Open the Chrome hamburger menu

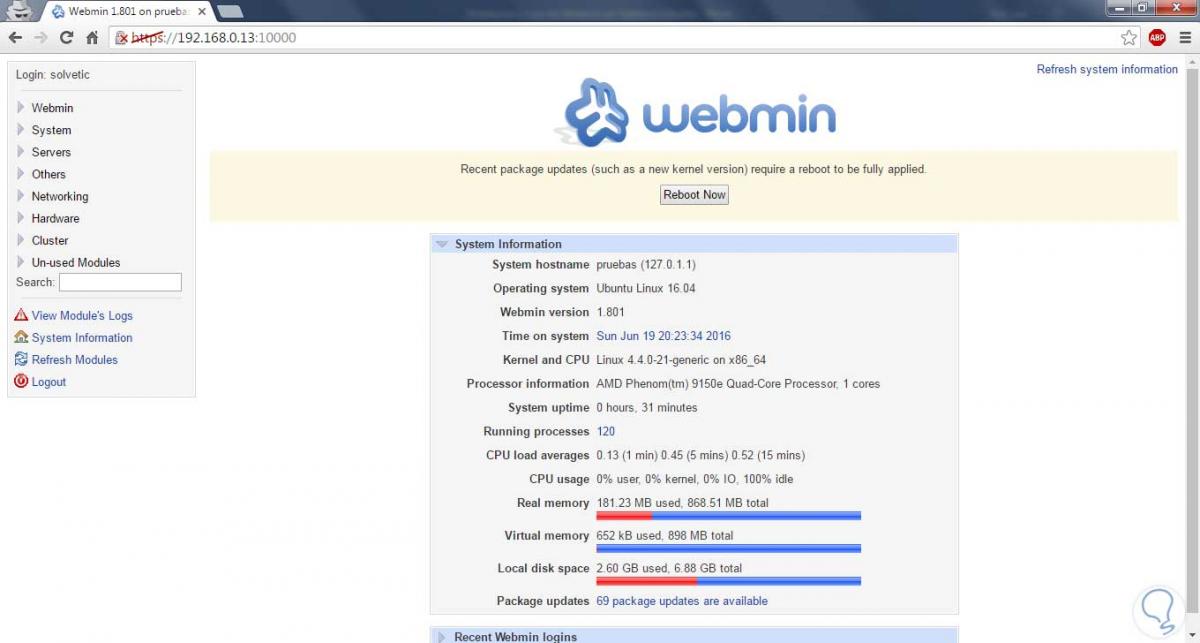coord(1184,38)
